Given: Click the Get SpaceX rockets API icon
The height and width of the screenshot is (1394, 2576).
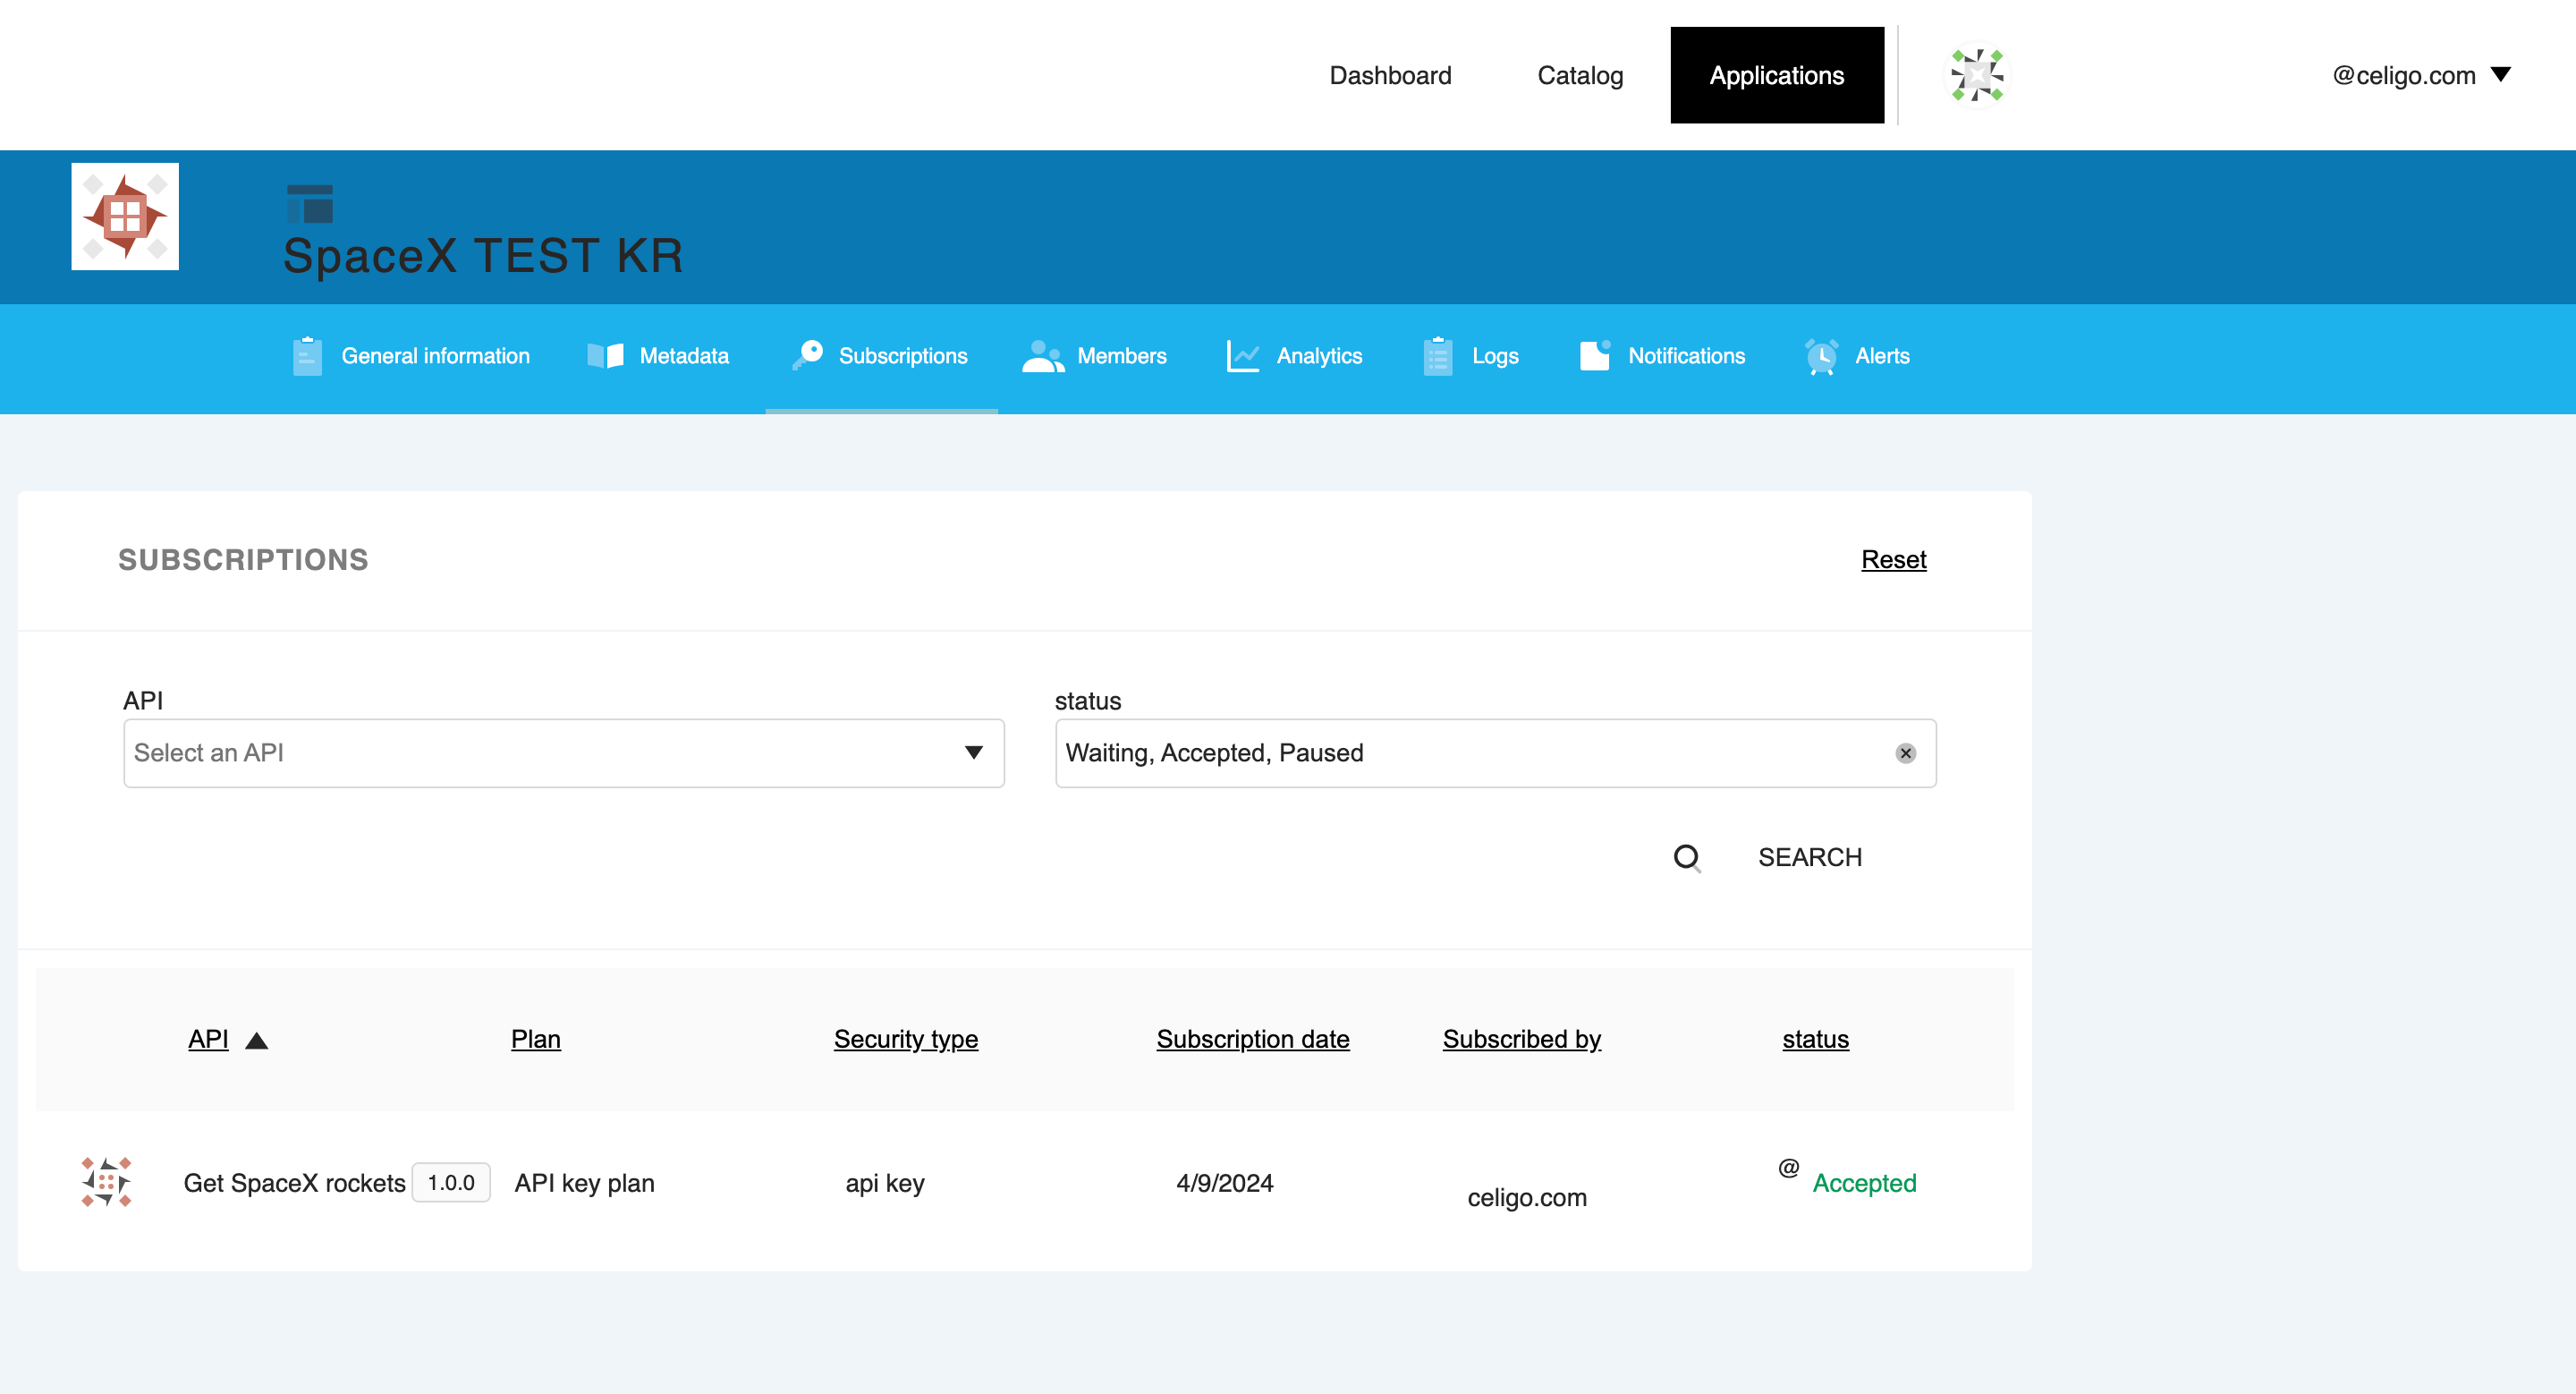Looking at the screenshot, I should [106, 1182].
